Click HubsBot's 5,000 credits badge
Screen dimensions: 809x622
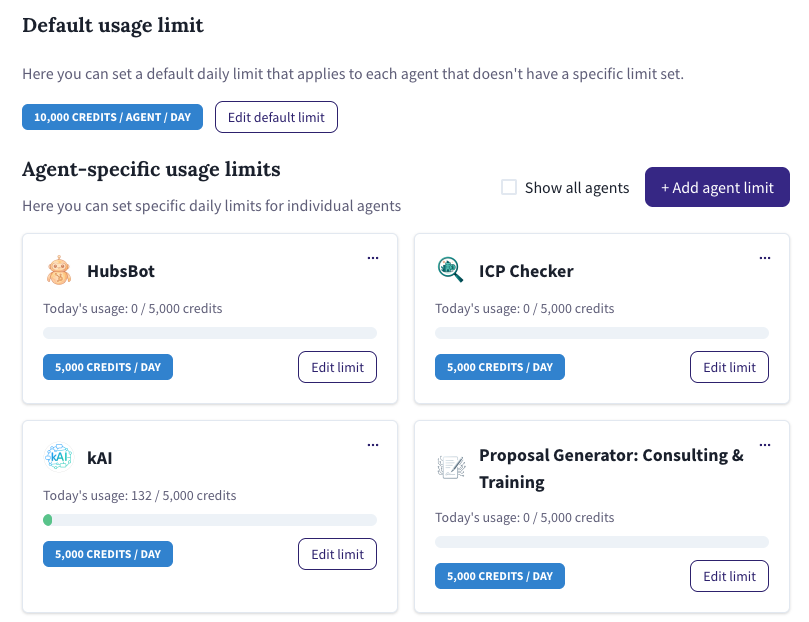[107, 367]
